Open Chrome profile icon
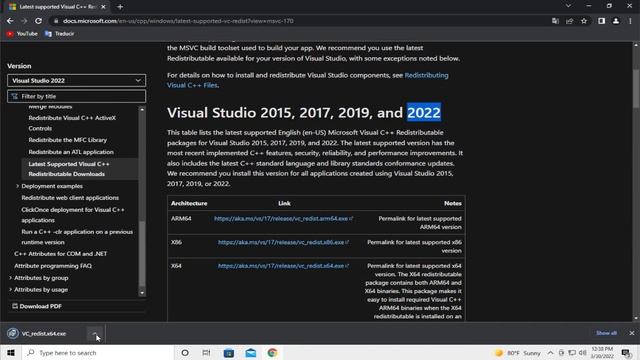The height and width of the screenshot is (360, 640). (x=616, y=21)
